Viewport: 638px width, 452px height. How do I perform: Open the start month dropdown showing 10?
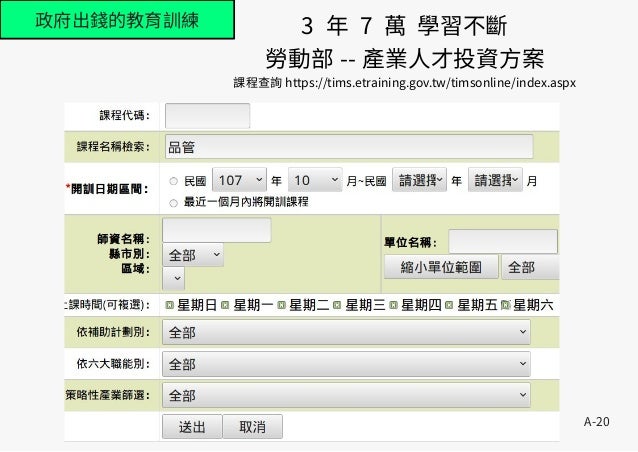click(x=315, y=179)
